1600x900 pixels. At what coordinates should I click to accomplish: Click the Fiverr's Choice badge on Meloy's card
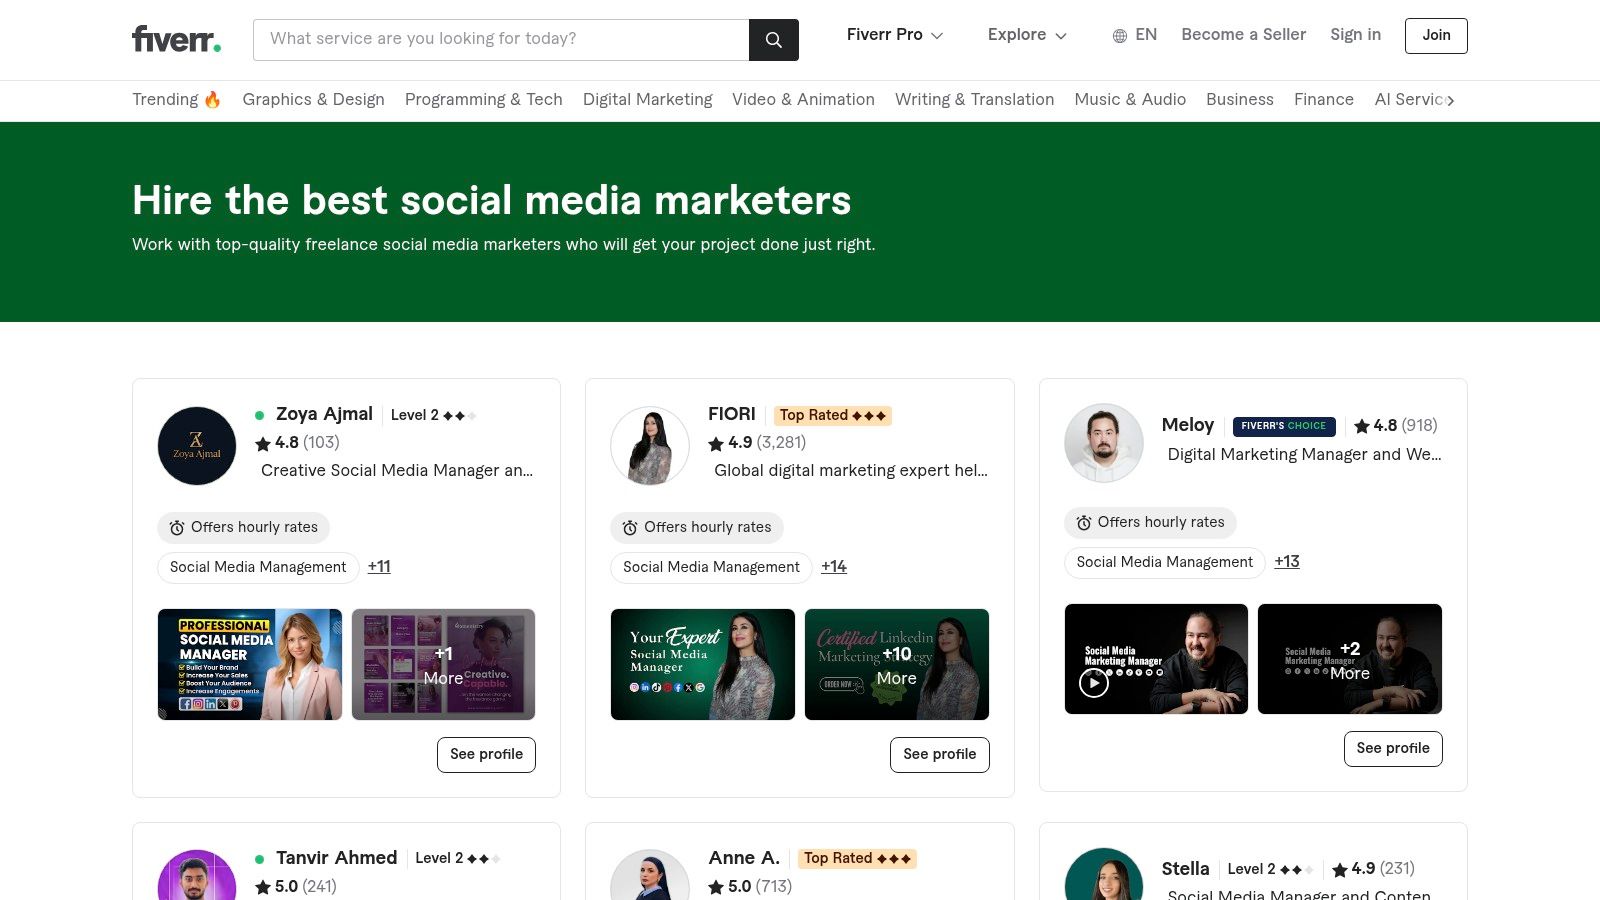[x=1284, y=426]
